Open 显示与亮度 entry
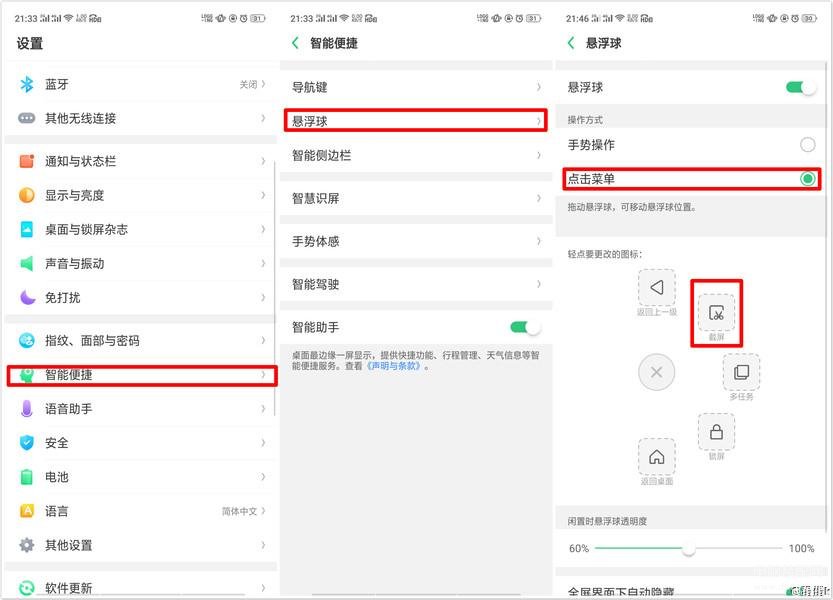 click(141, 195)
